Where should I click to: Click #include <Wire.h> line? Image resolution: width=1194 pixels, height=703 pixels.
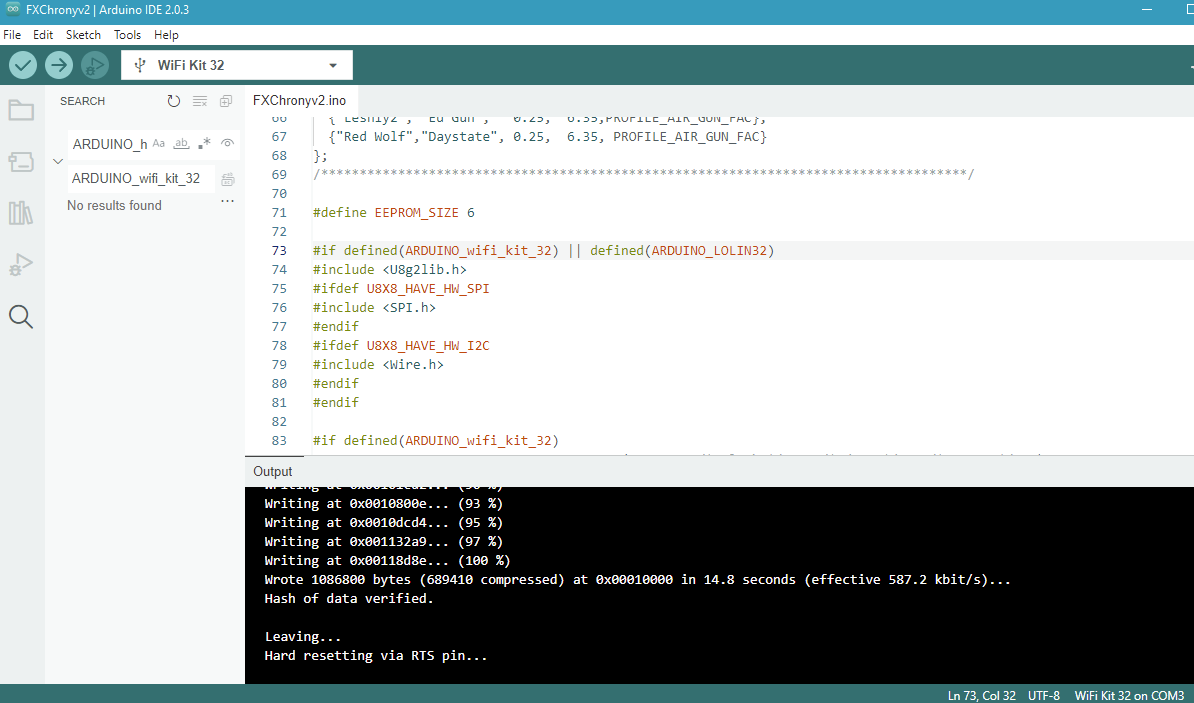[x=378, y=365]
